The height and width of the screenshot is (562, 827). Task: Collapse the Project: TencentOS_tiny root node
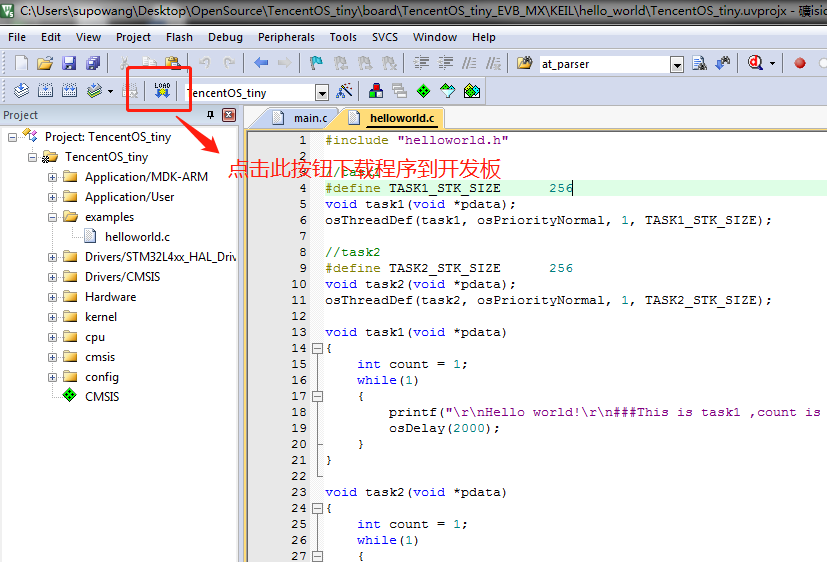point(12,138)
